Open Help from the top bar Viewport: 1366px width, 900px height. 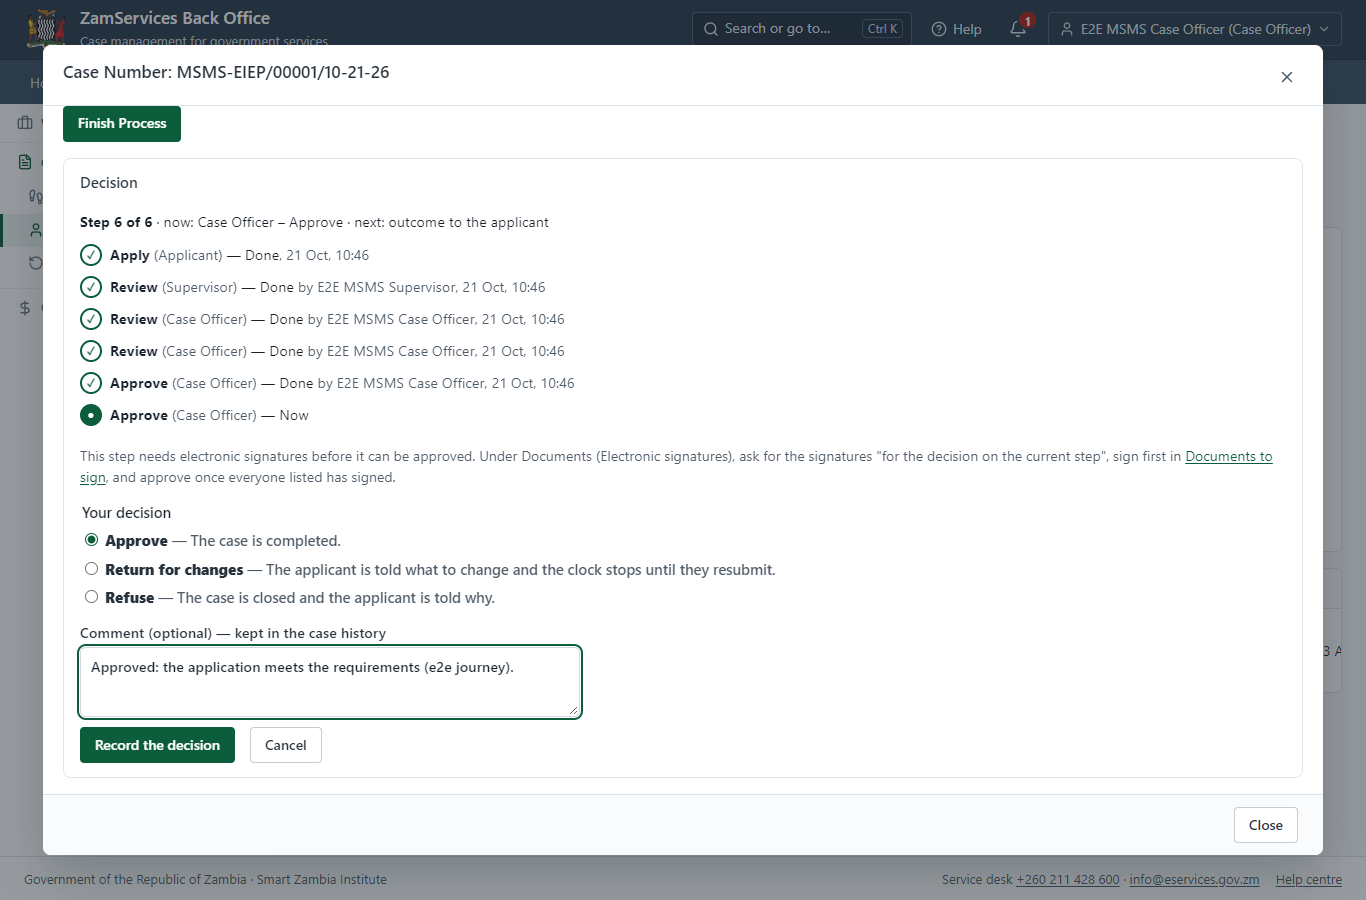956,29
